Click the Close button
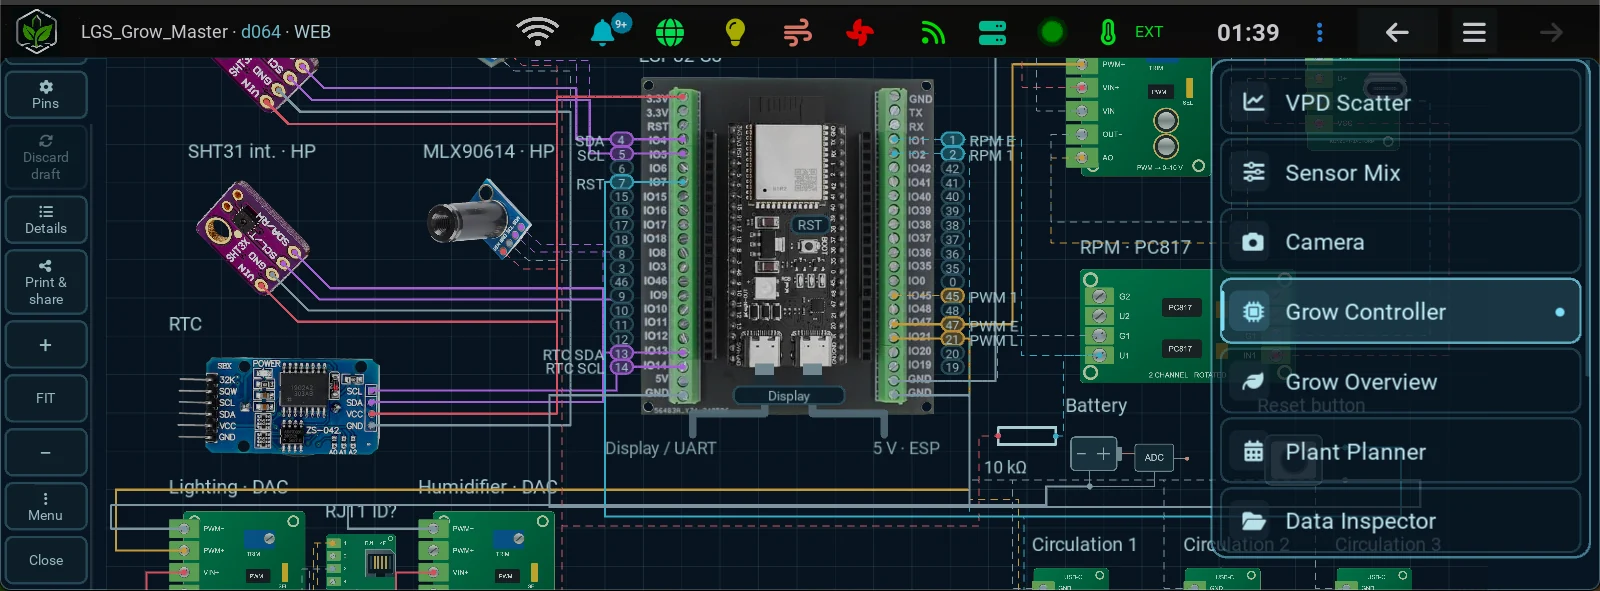The image size is (1600, 591). (46, 560)
